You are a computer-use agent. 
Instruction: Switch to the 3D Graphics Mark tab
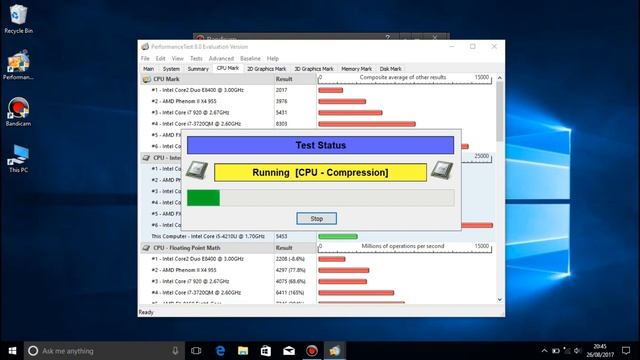pyautogui.click(x=314, y=69)
